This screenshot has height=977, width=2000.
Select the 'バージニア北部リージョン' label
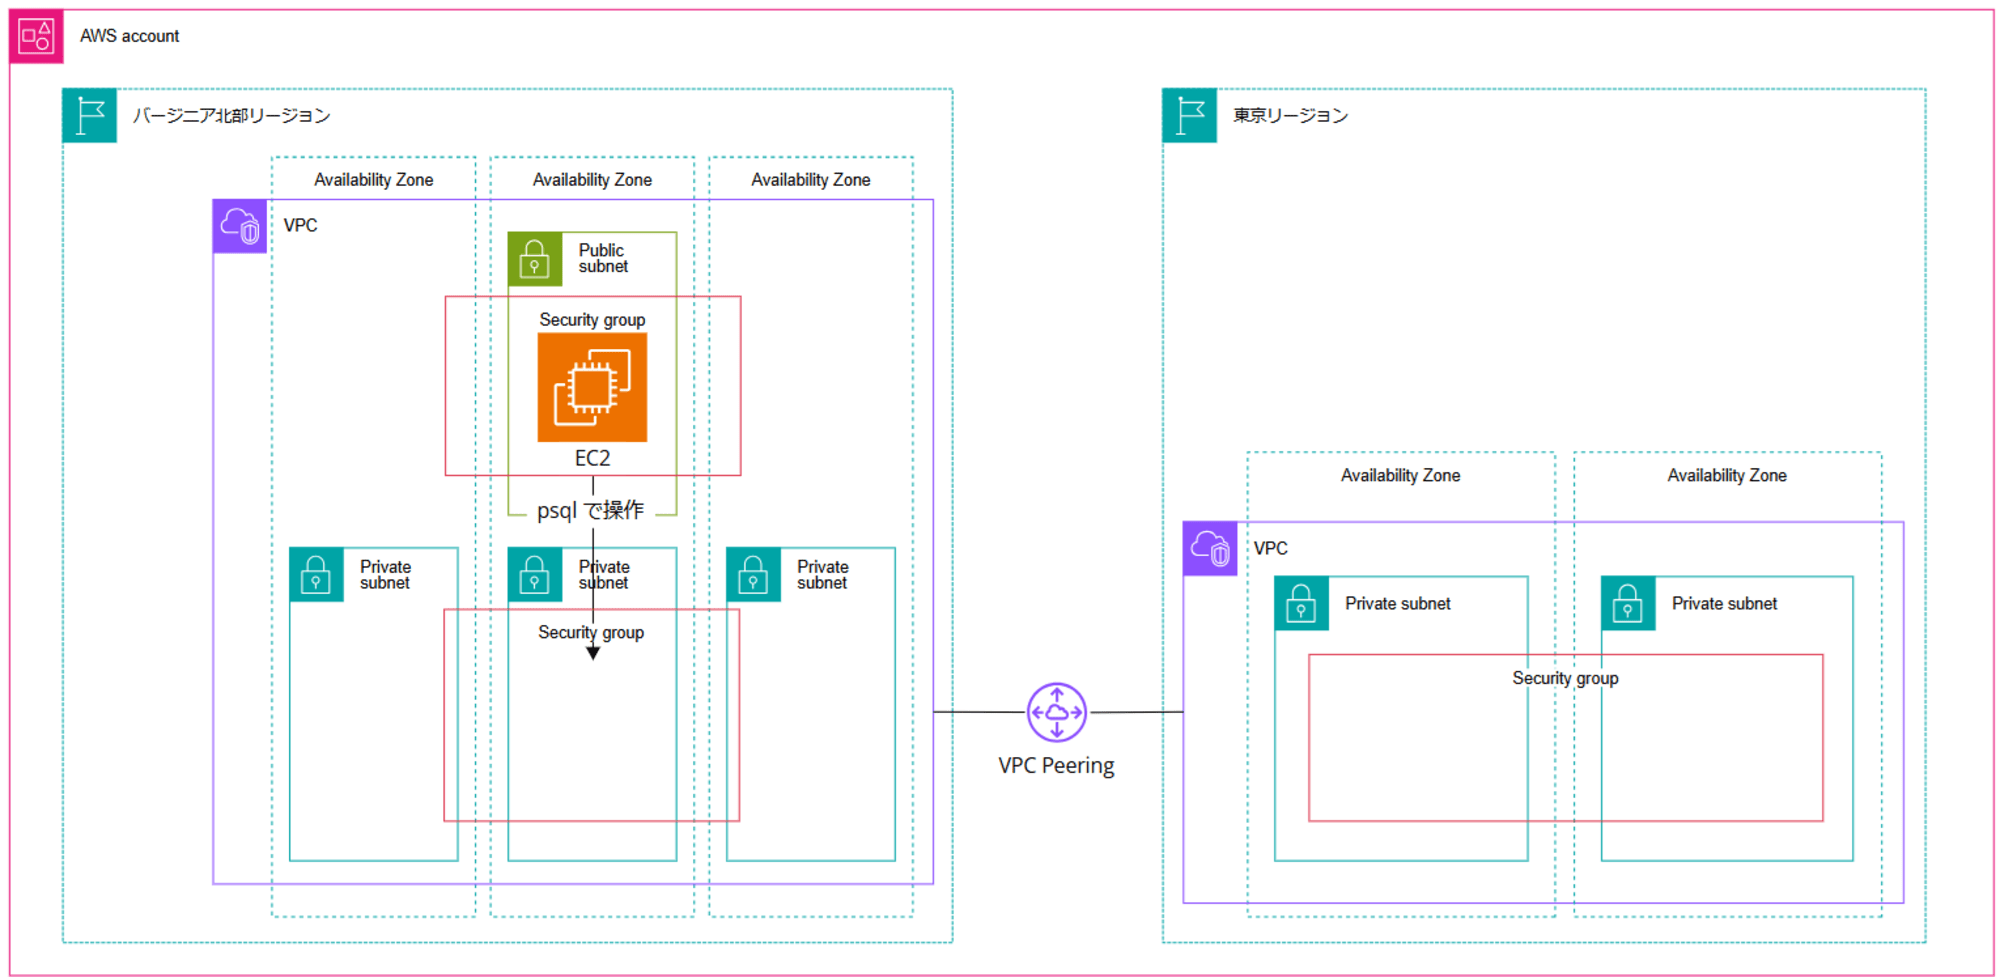point(232,115)
